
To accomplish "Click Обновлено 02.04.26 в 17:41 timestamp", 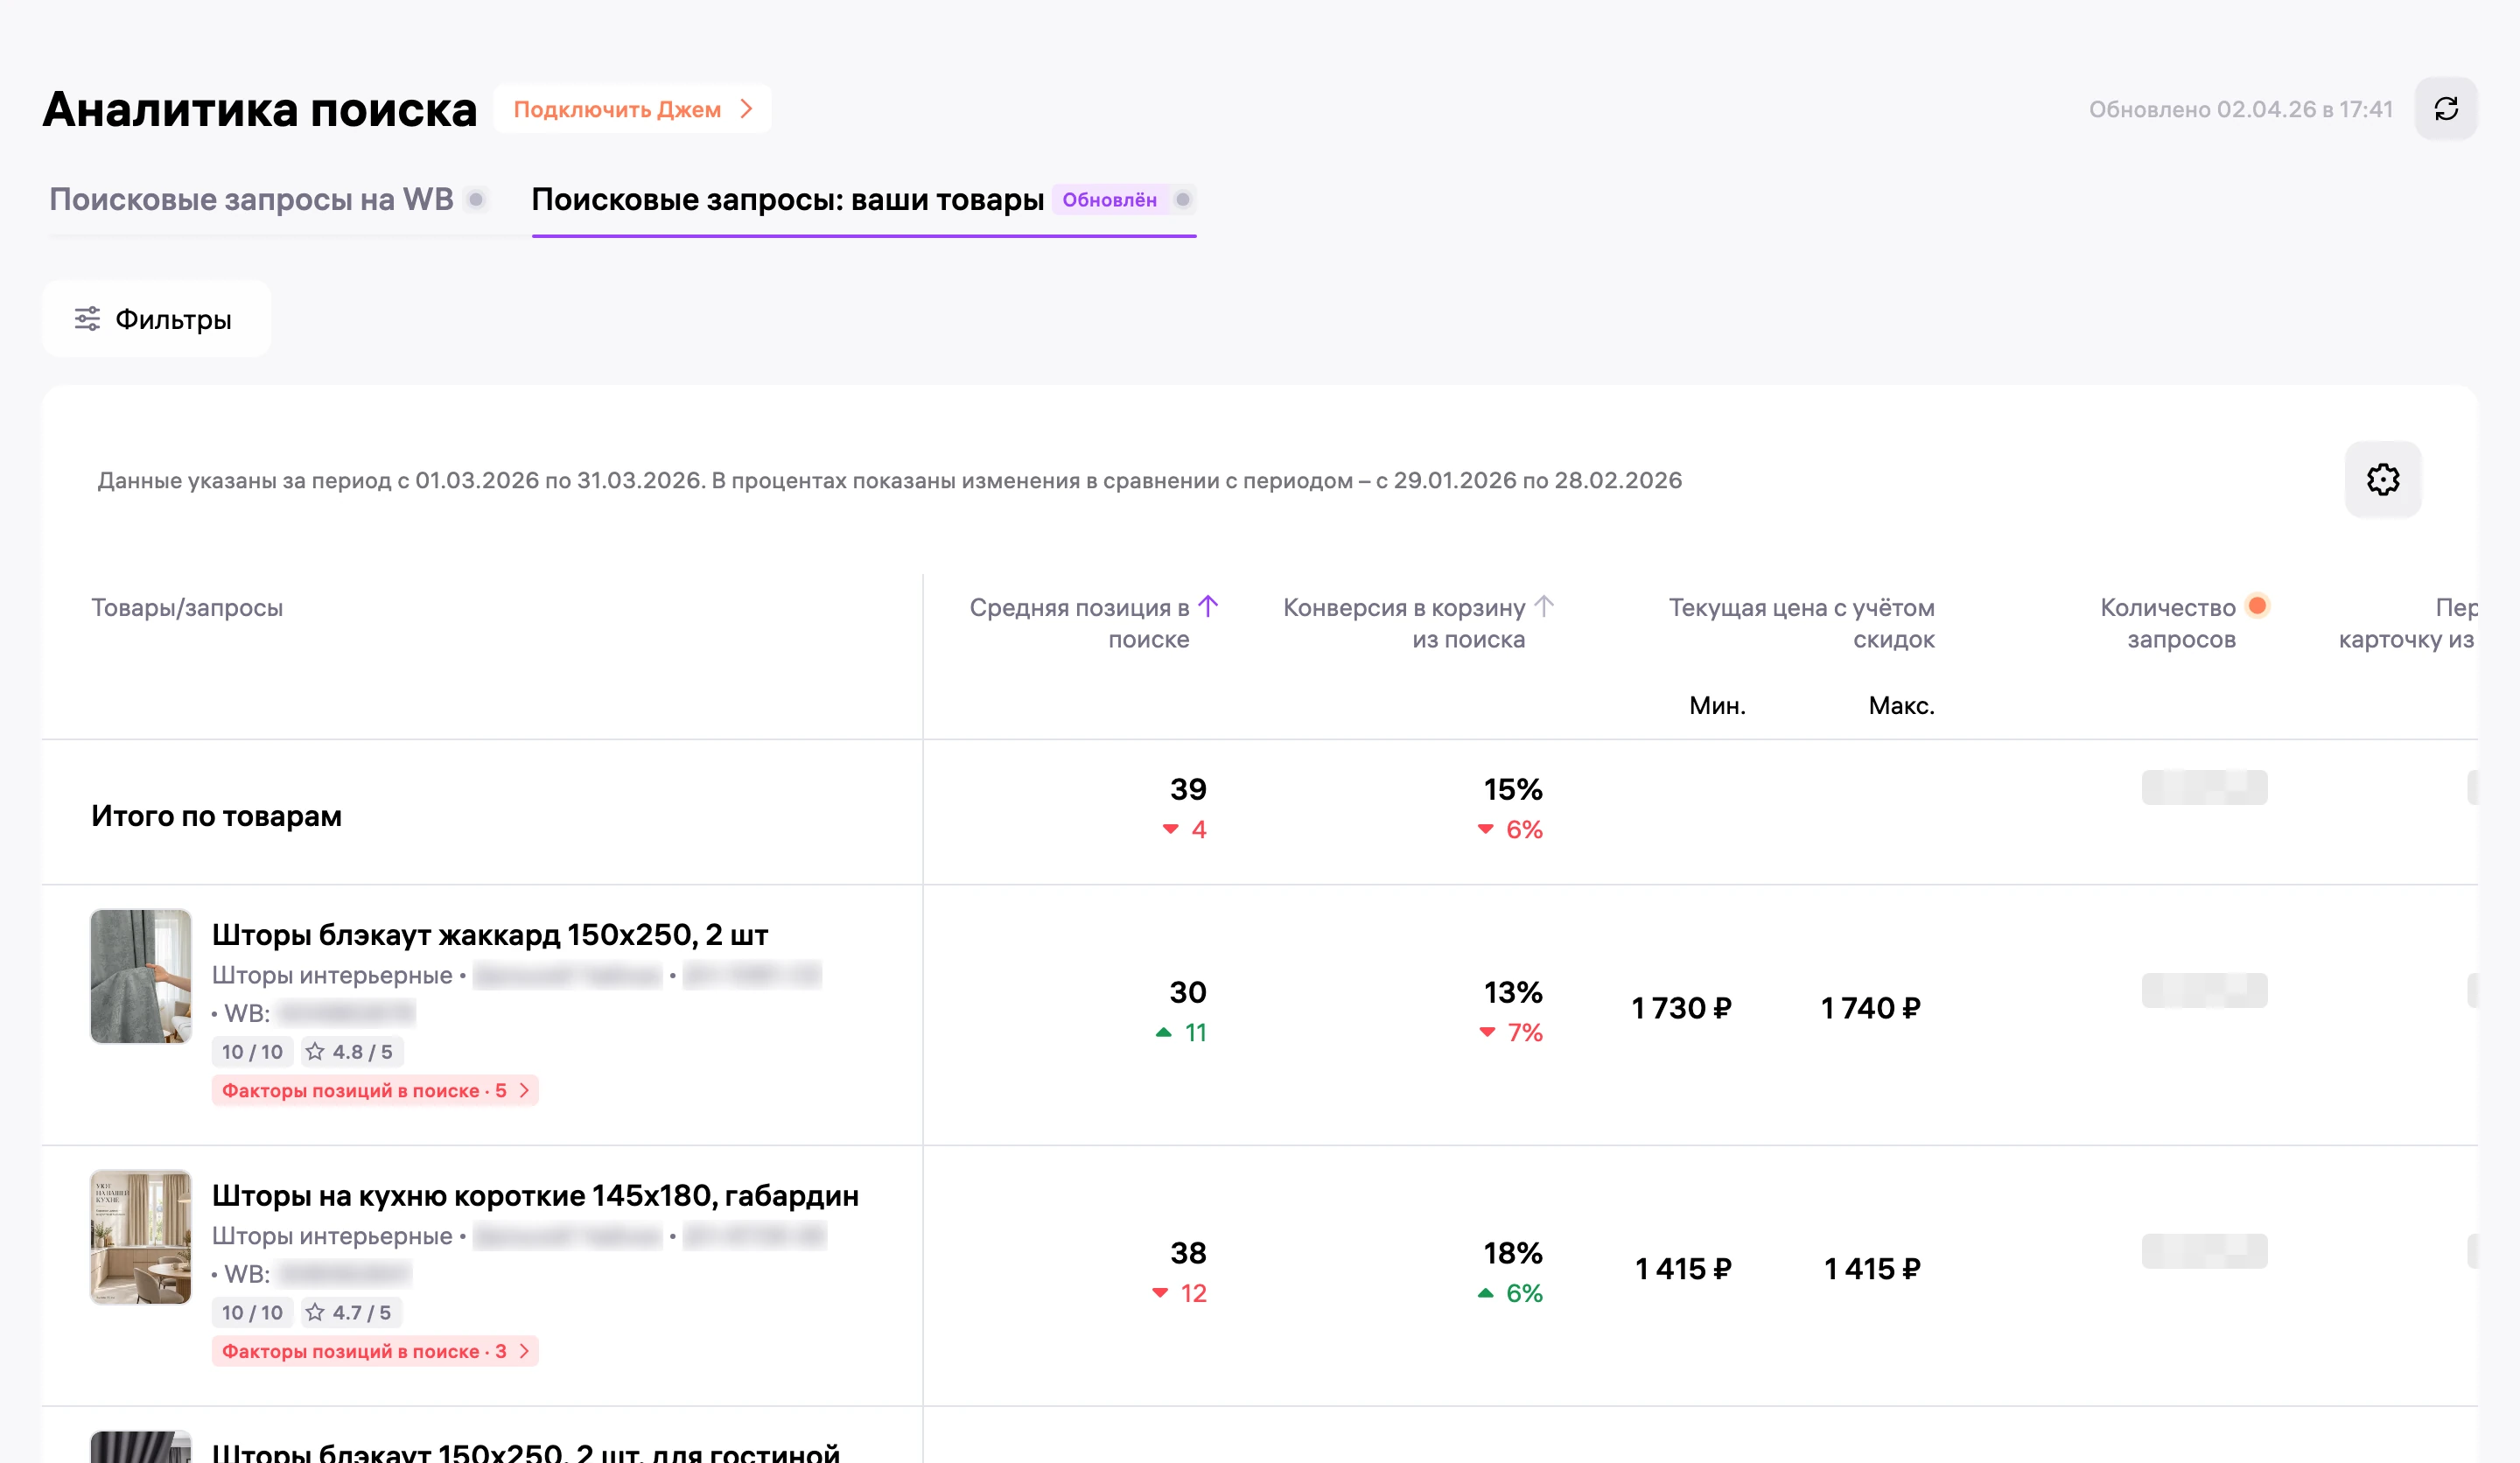I will (2240, 109).
